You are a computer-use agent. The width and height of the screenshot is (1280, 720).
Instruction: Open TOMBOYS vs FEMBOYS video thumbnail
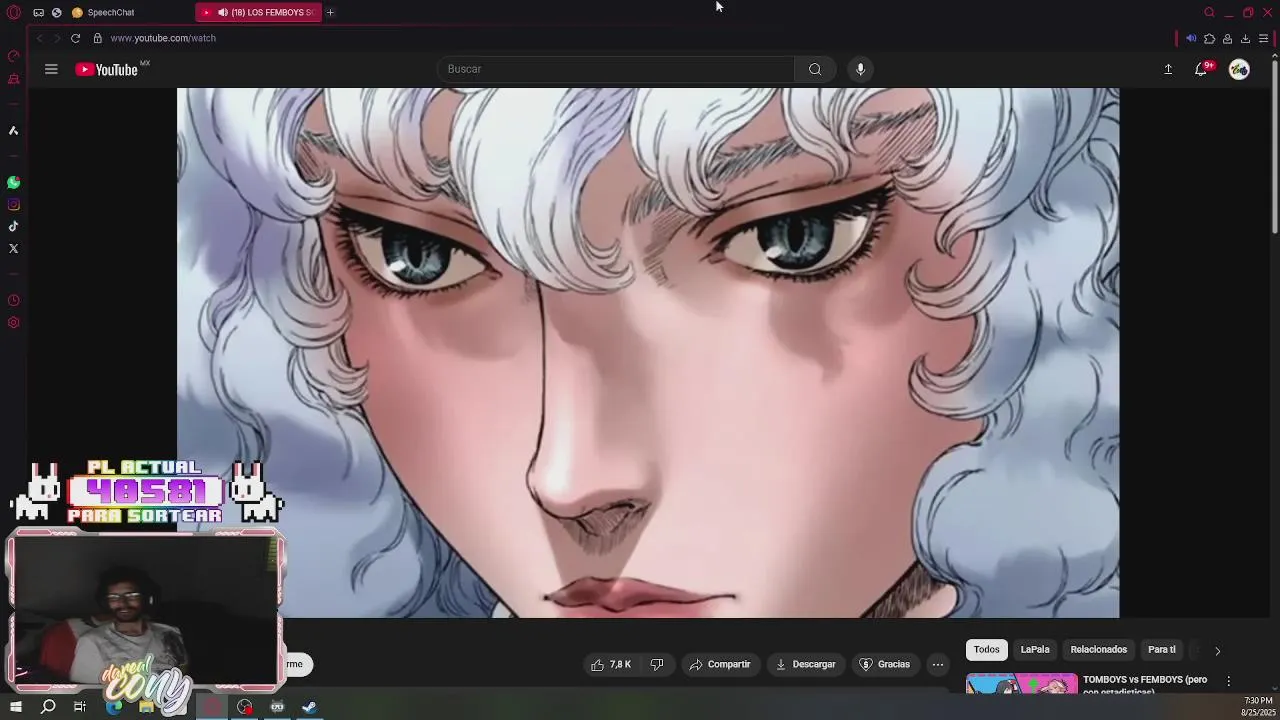tap(1022, 684)
